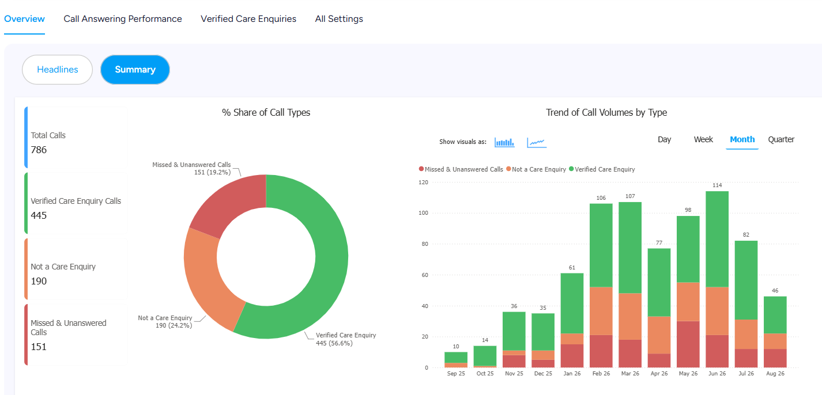The image size is (822, 395).
Task: Select the Overview tab
Action: point(25,19)
